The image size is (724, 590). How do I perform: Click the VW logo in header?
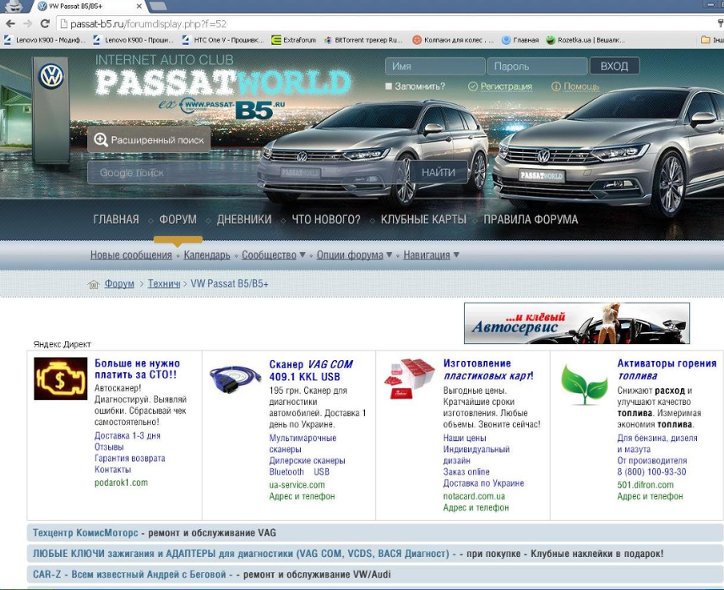point(51,76)
